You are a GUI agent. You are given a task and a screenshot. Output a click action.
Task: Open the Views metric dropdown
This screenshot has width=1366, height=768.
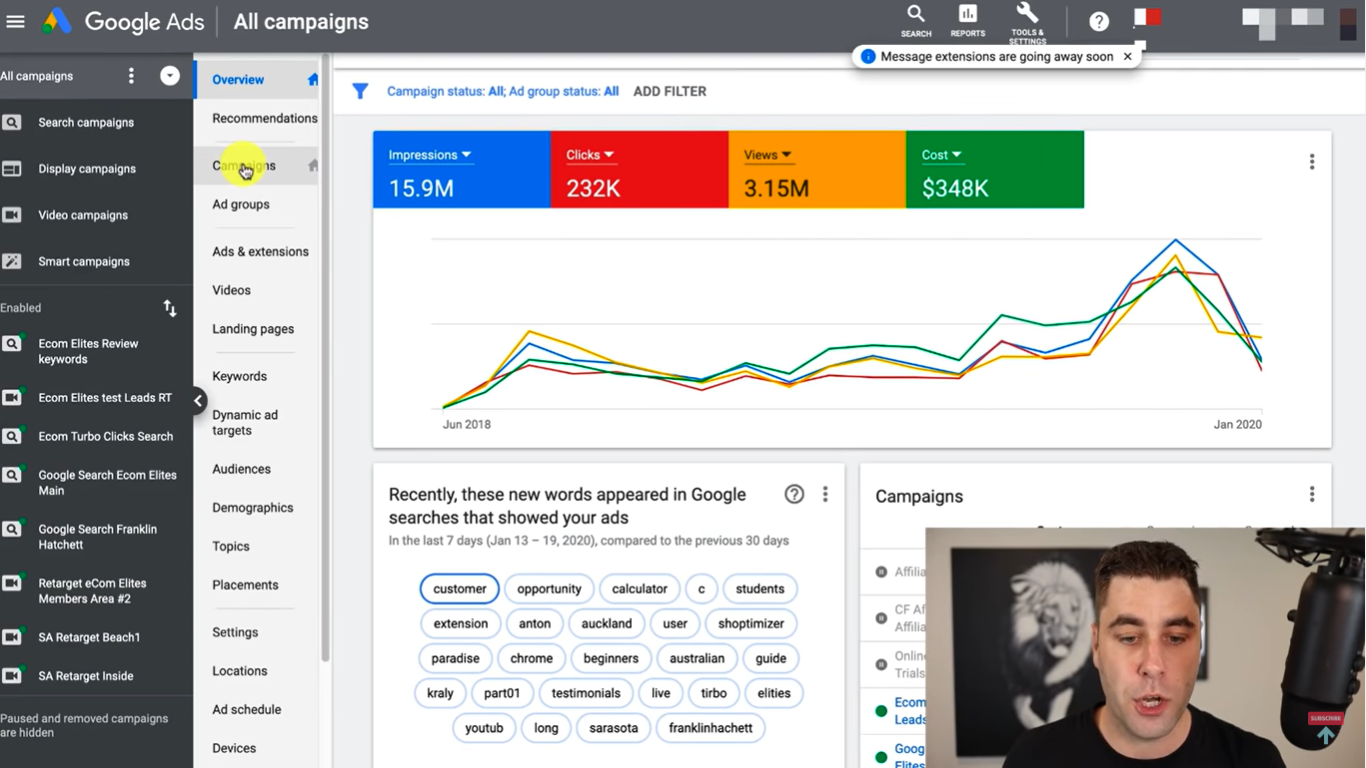click(768, 155)
